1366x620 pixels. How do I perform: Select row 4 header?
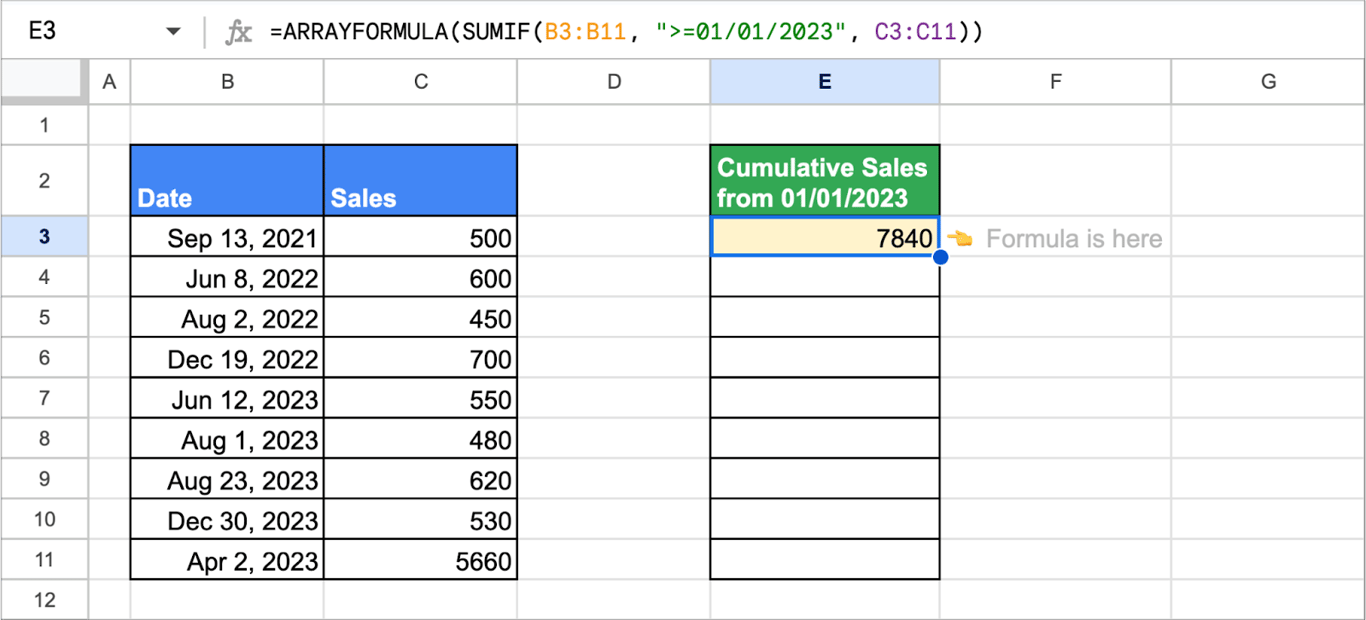(44, 277)
